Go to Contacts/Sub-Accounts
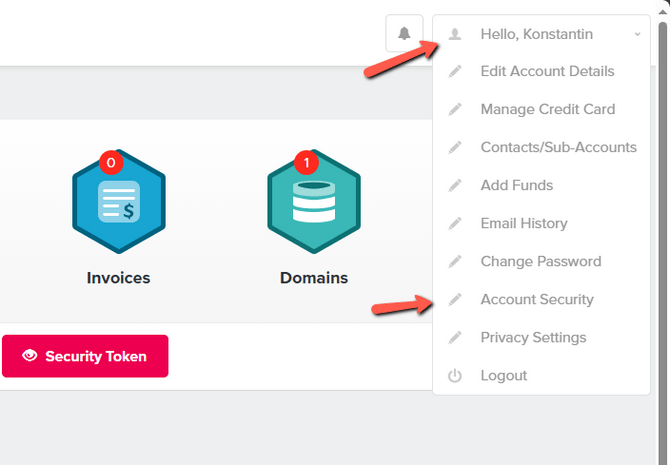670x465 pixels. click(558, 148)
